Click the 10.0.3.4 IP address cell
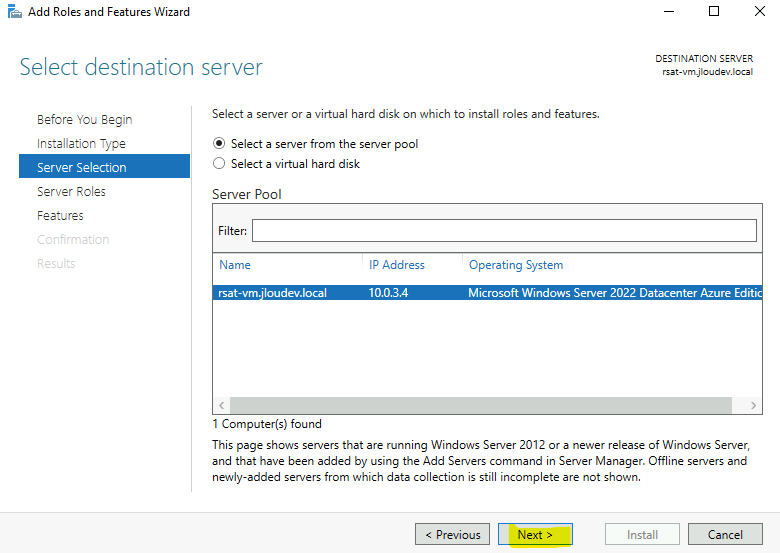Screen dimensions: 780x553 coord(388,293)
